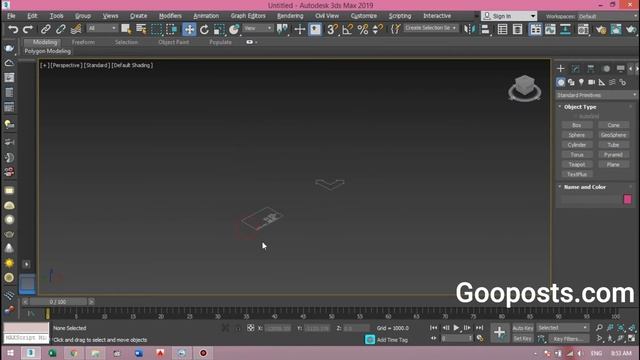
Task: Click the ViewCube in the viewport
Action: [525, 87]
